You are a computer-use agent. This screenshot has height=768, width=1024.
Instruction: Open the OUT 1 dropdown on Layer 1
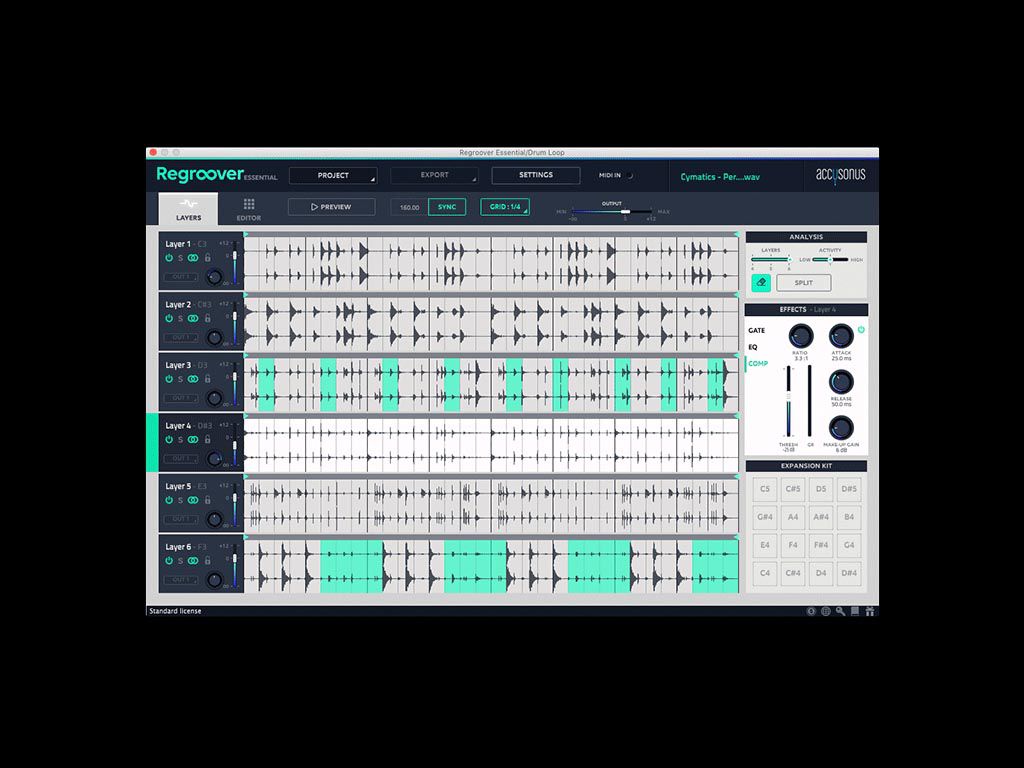180,276
